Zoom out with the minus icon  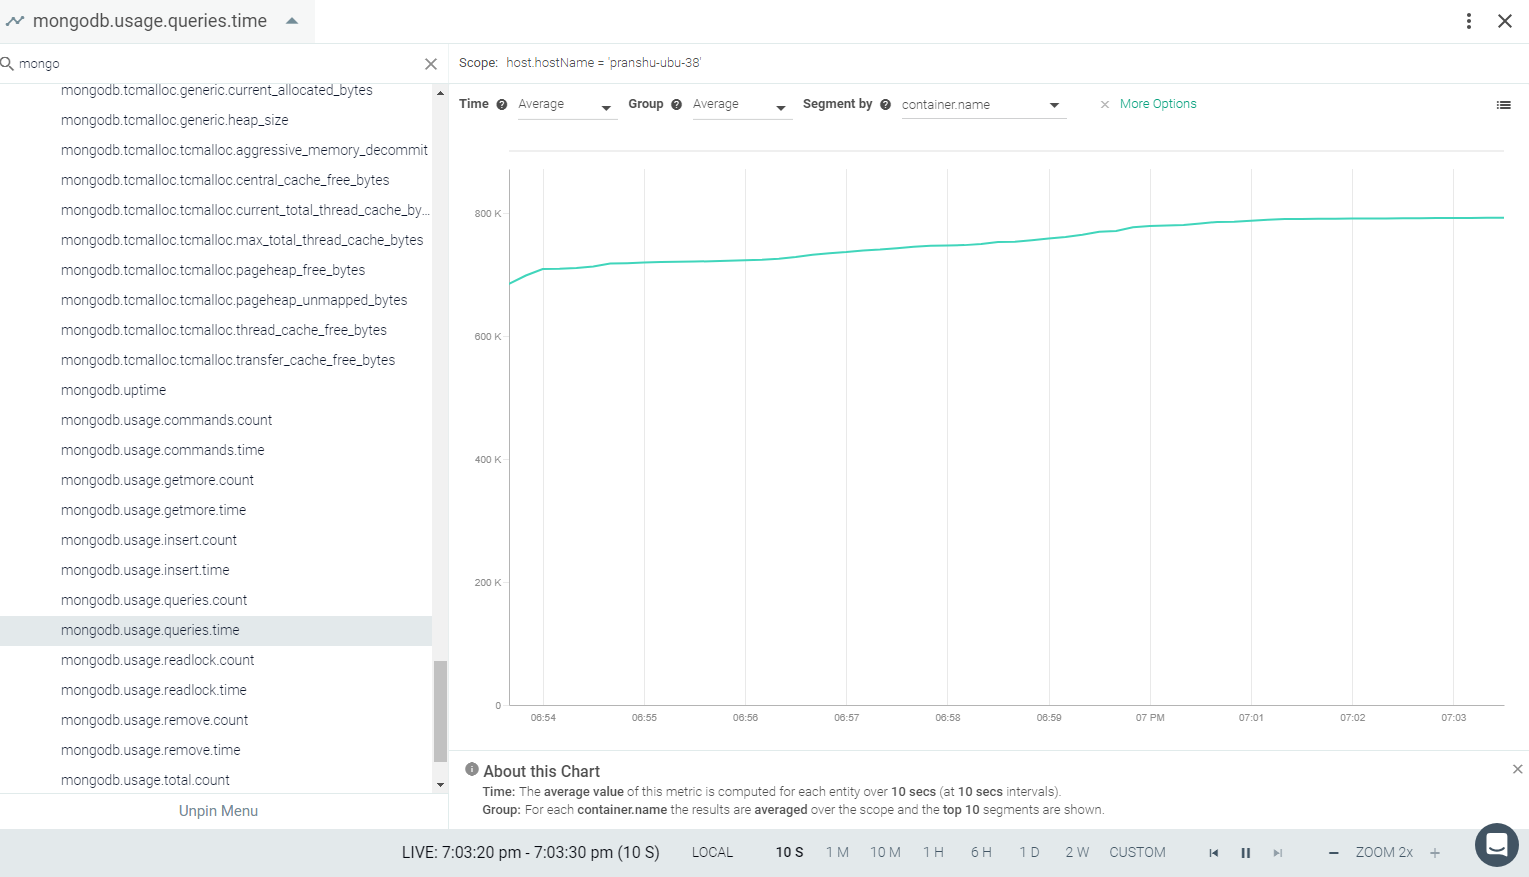click(1333, 853)
